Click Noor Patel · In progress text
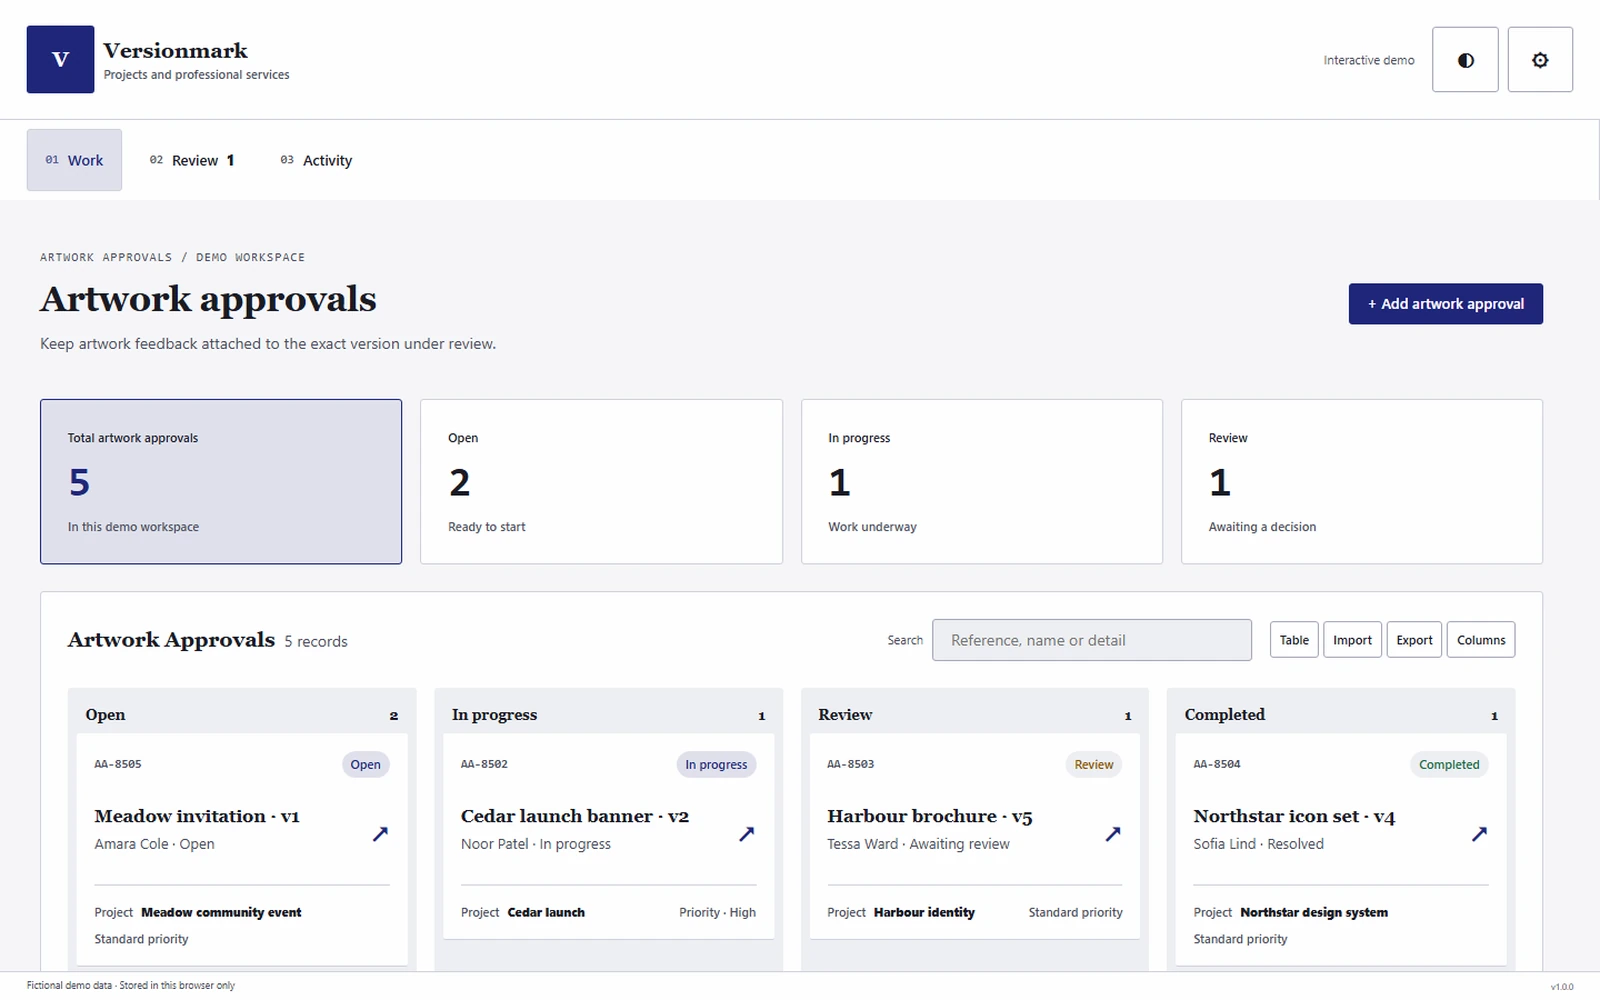The width and height of the screenshot is (1600, 1000). tap(536, 844)
